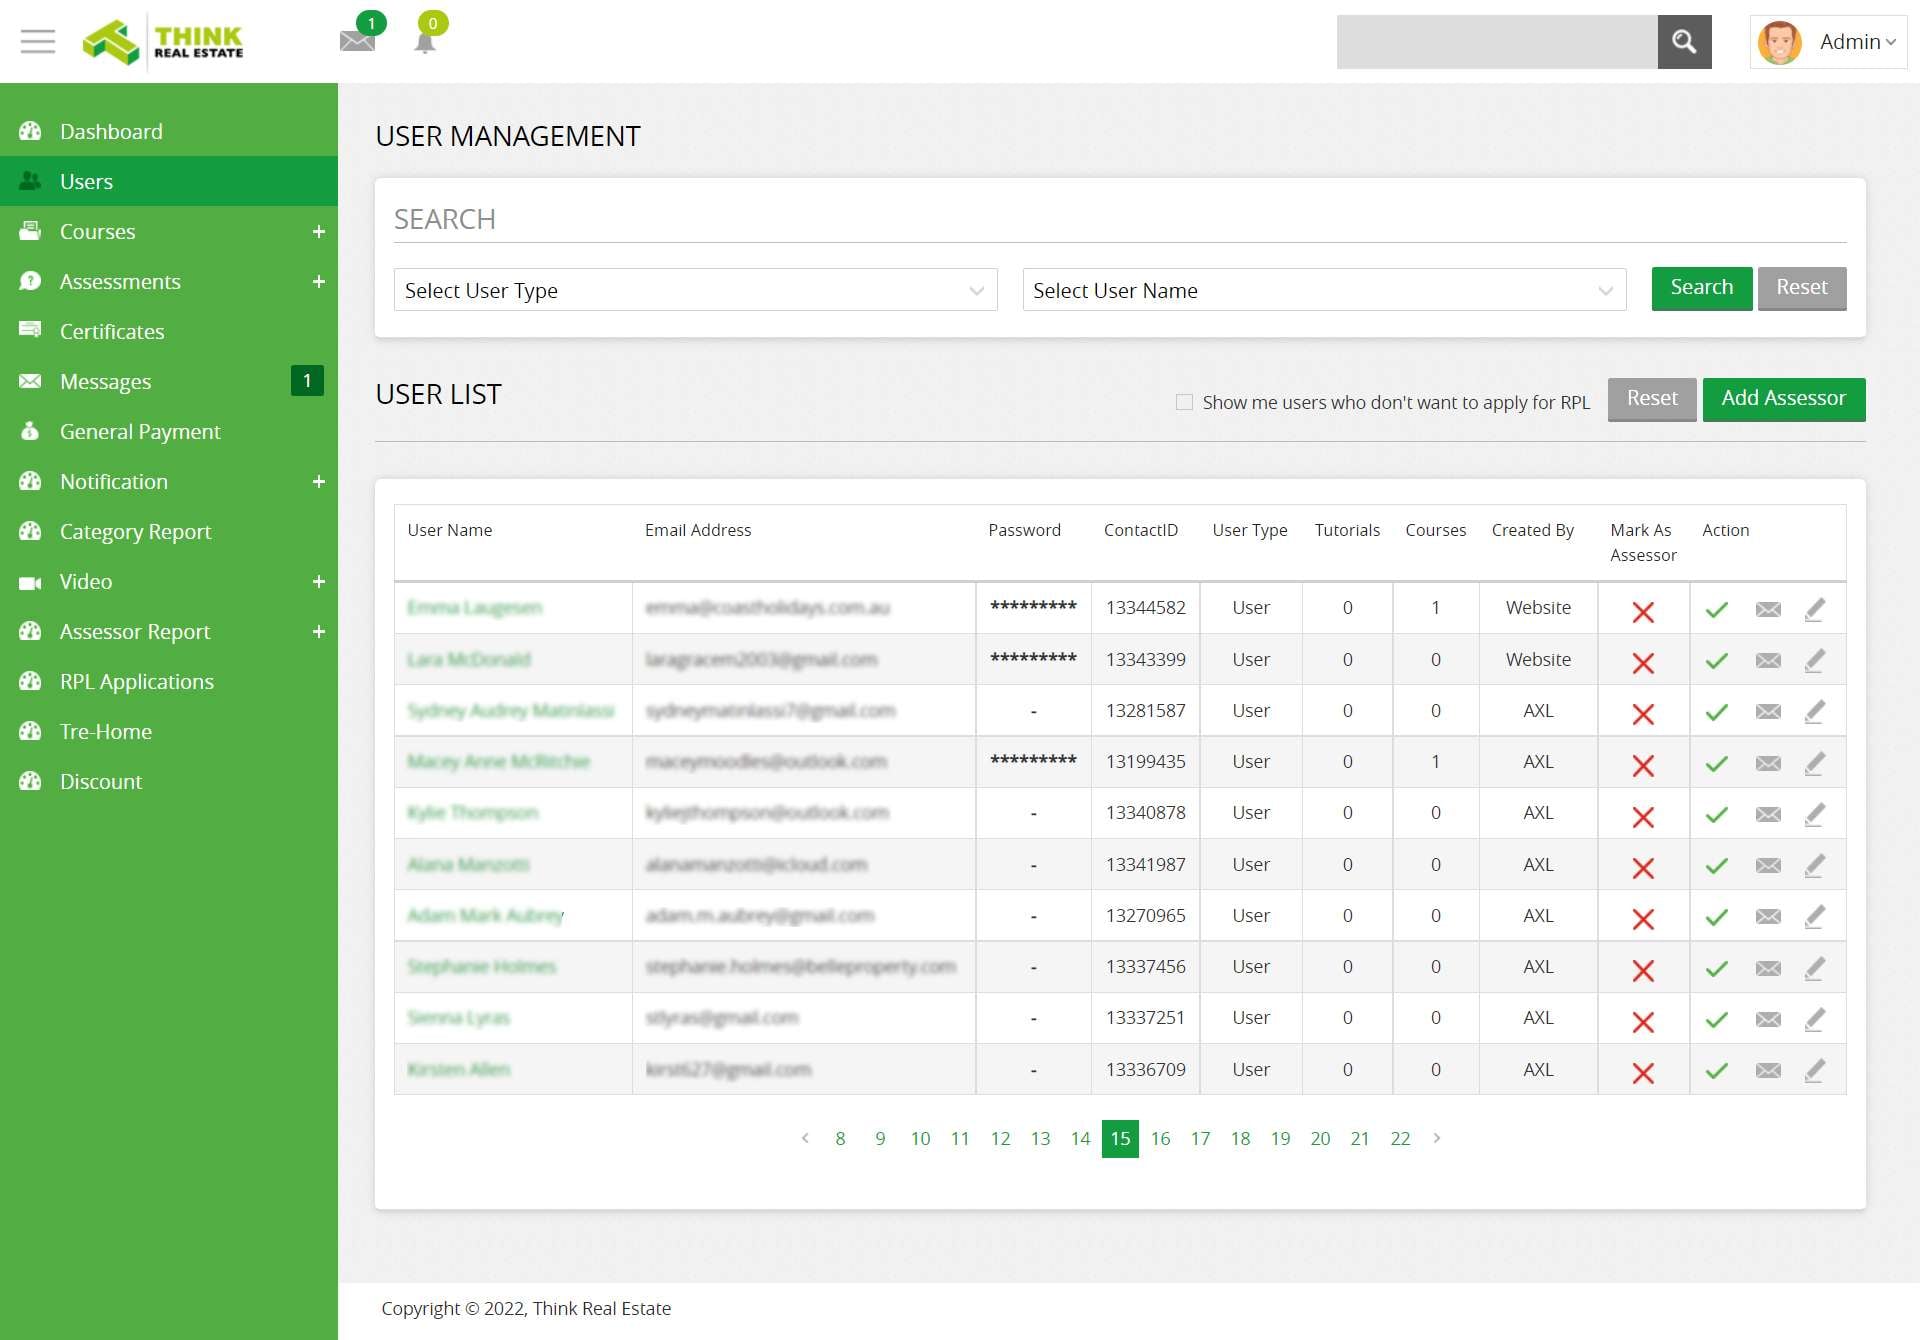Go to previous pagination set arrow

(805, 1138)
